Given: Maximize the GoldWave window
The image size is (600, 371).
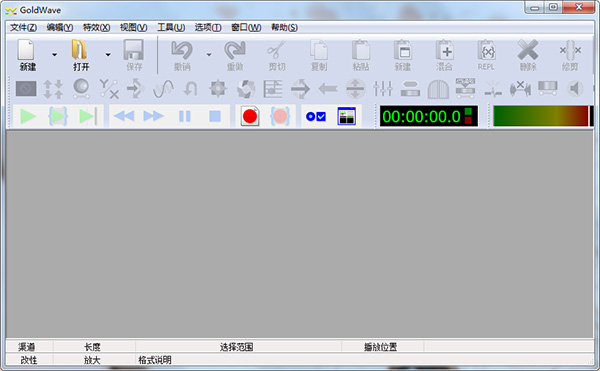Looking at the screenshot, I should click(553, 7).
